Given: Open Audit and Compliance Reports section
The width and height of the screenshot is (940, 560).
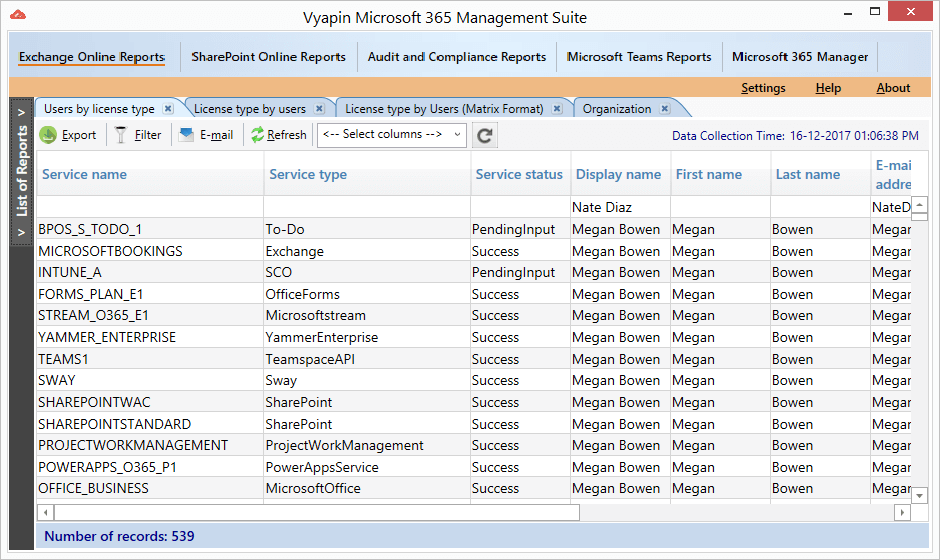Looking at the screenshot, I should point(457,57).
